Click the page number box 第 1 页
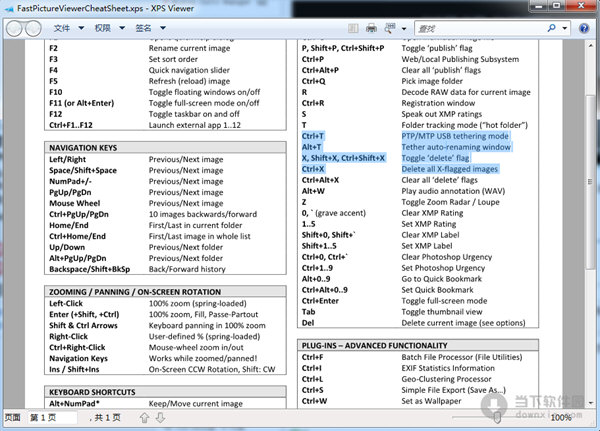Viewport: 600px width, 431px height. click(x=52, y=418)
